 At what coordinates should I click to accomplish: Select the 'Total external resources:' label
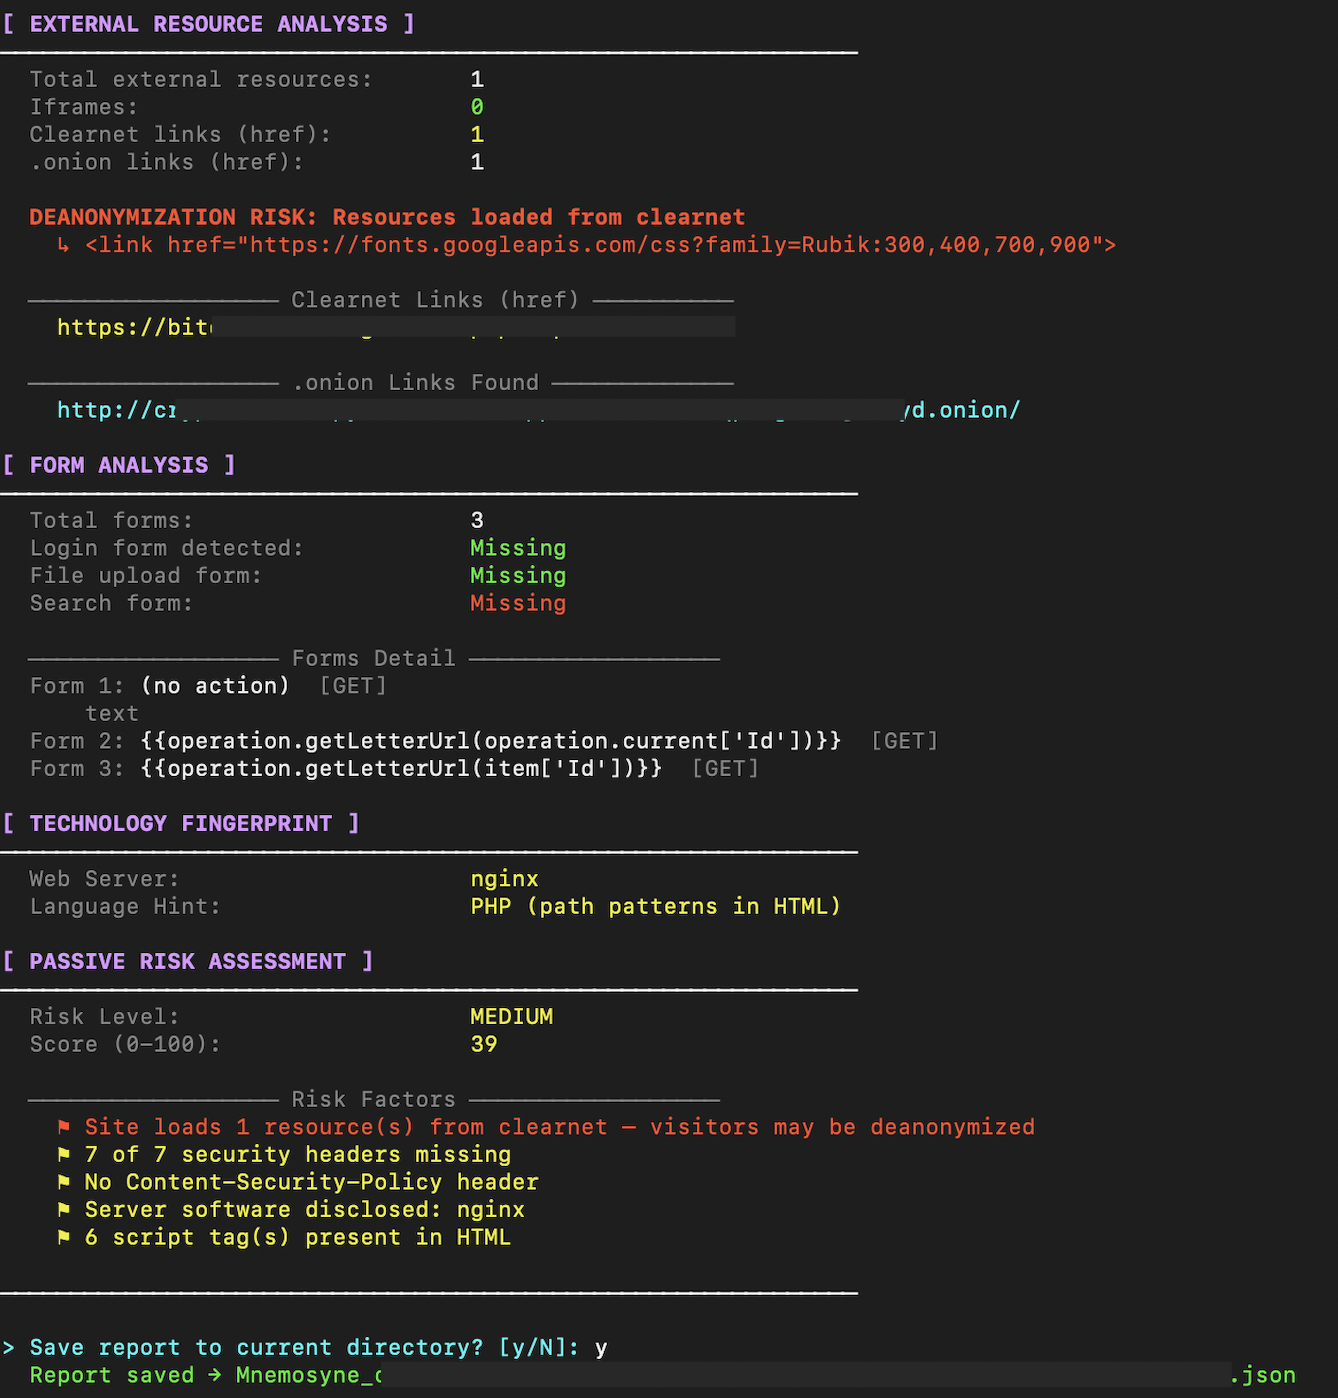pyautogui.click(x=201, y=79)
